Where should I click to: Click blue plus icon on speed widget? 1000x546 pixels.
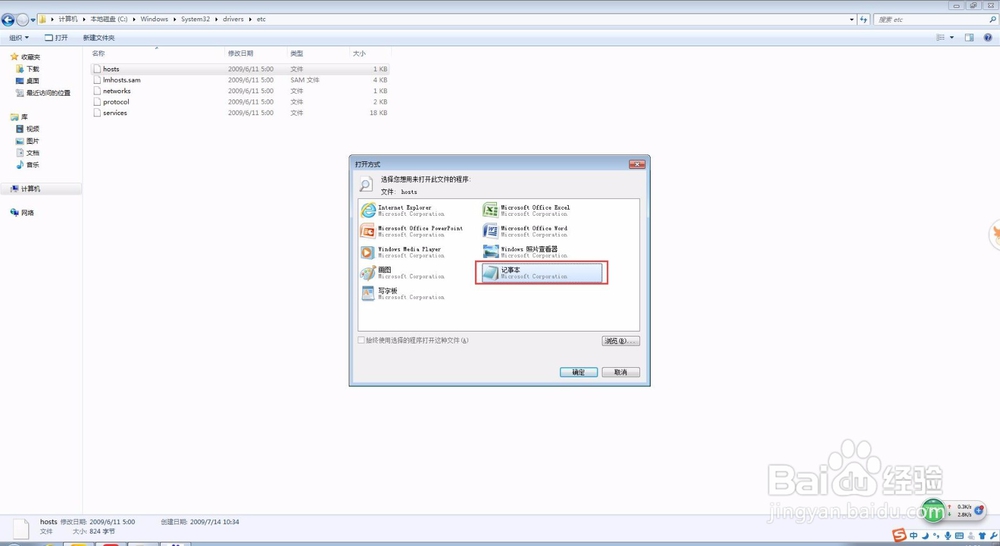[979, 510]
